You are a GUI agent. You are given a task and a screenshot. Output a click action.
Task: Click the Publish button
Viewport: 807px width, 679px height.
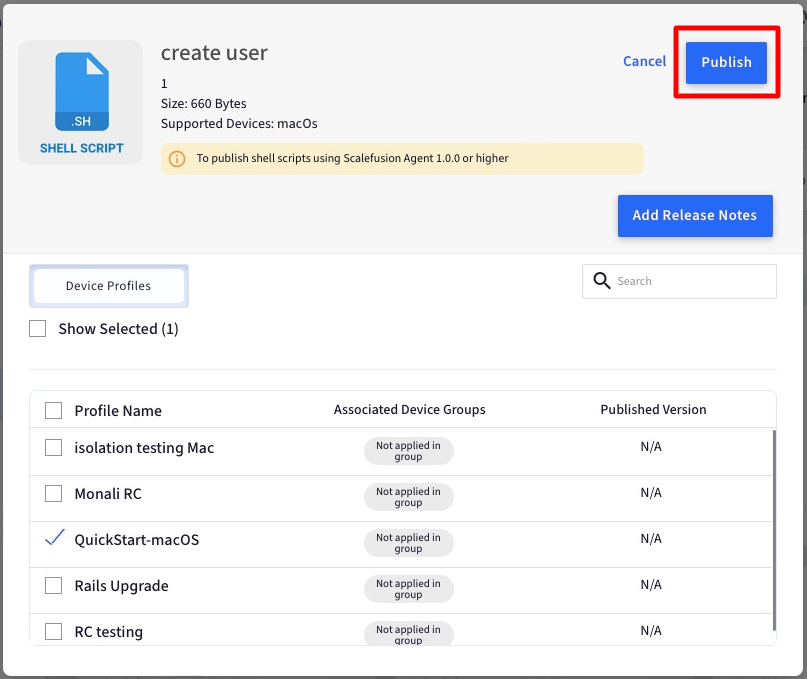pyautogui.click(x=726, y=62)
